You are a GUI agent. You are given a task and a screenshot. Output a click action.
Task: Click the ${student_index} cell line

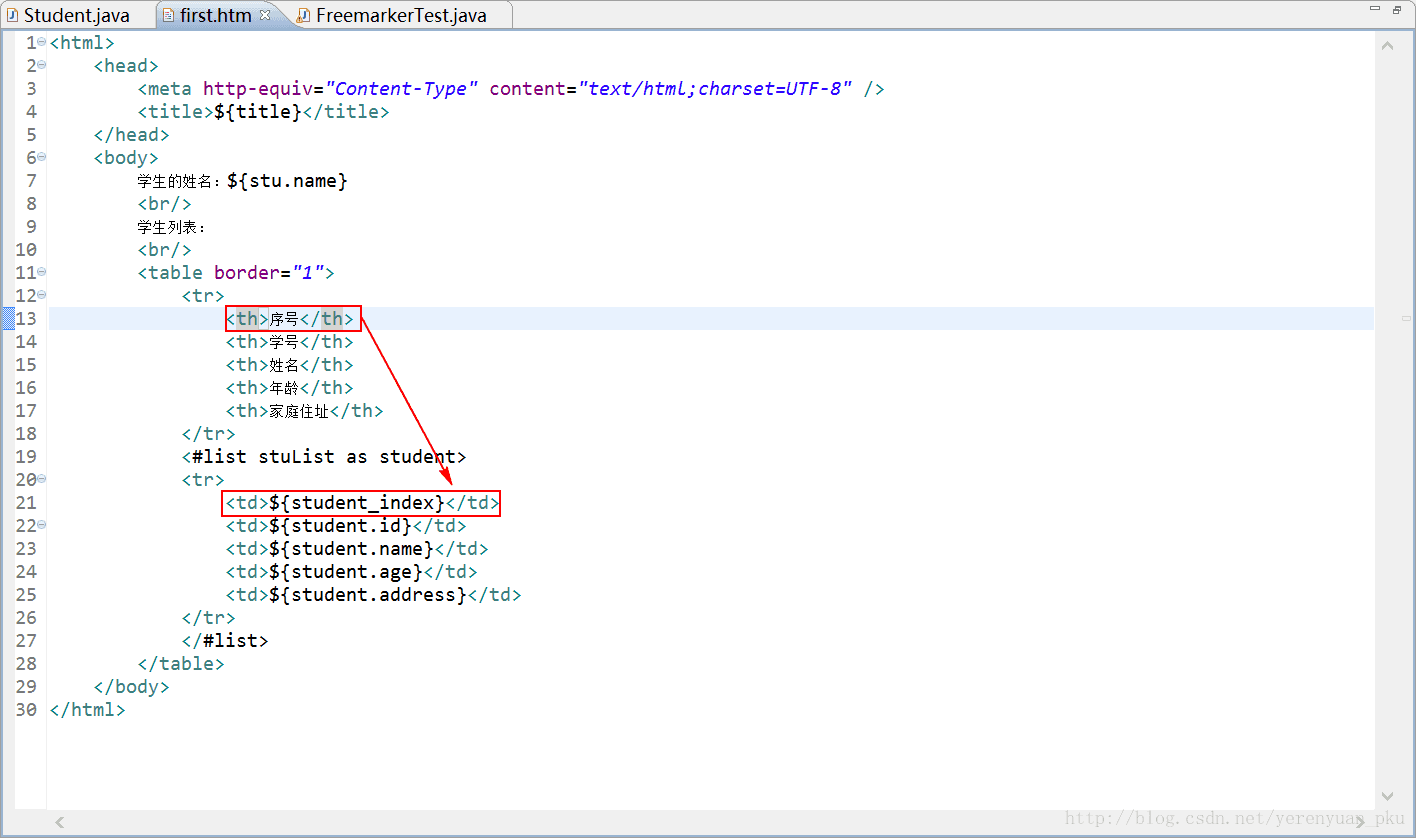click(x=361, y=502)
